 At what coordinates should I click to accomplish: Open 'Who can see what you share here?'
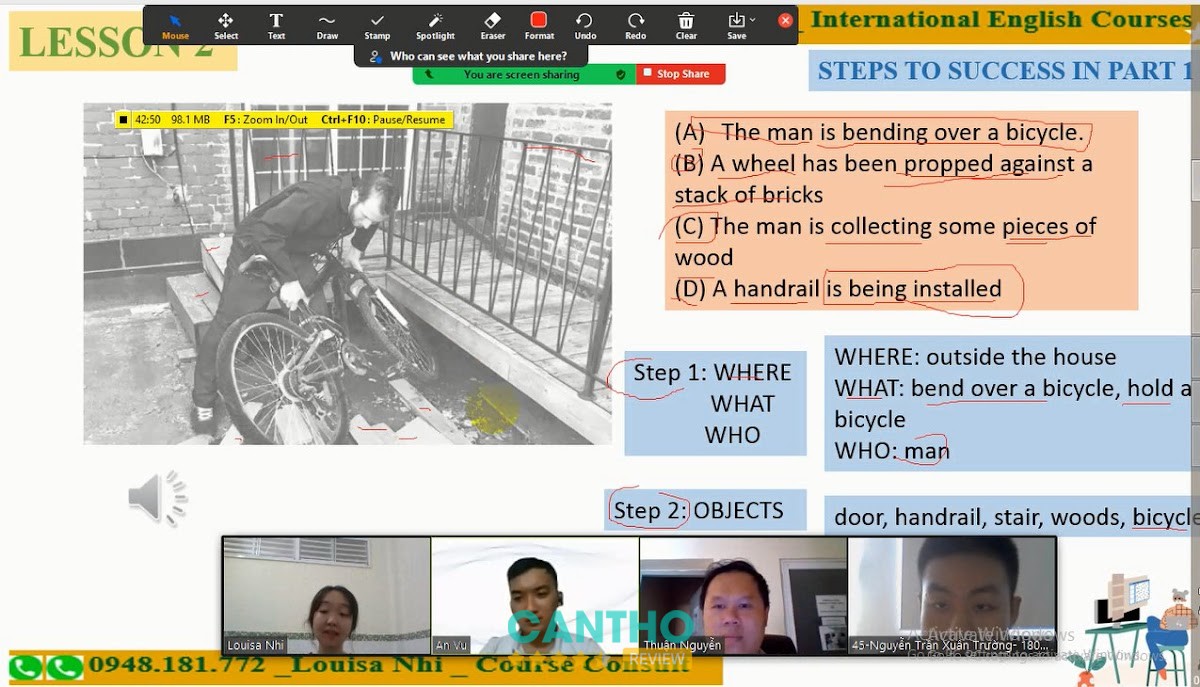469,56
